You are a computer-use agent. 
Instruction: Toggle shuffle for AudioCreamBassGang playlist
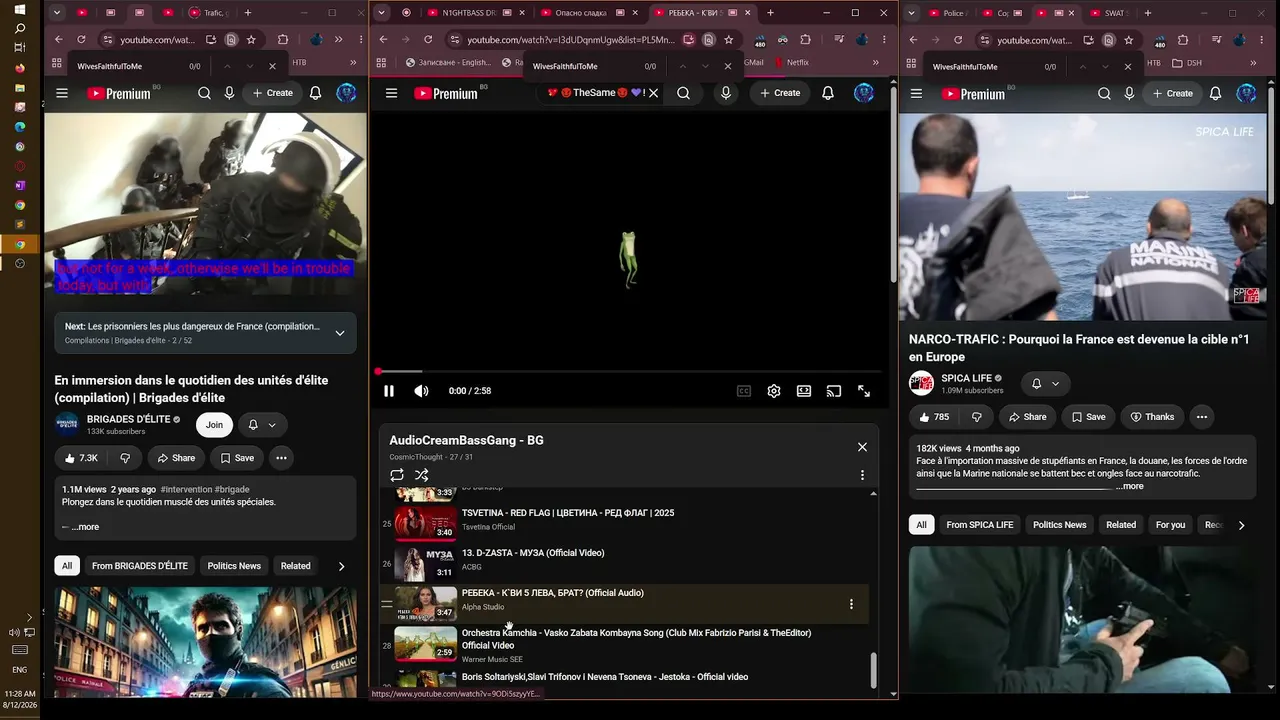tap(422, 475)
